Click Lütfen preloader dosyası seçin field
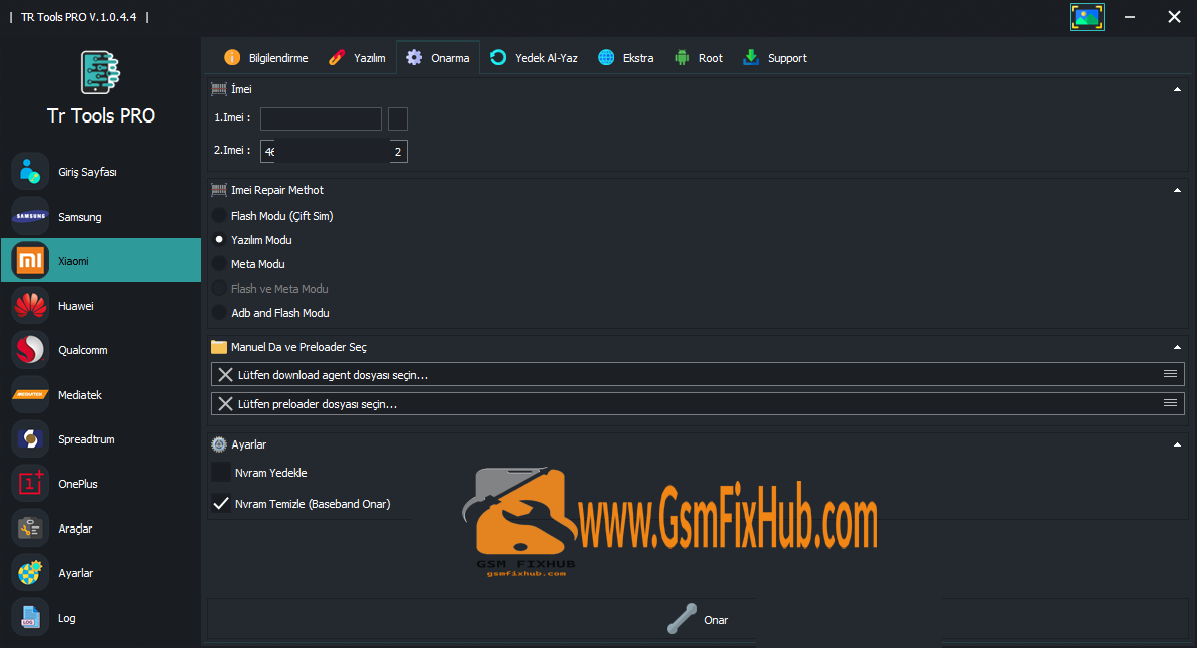 pos(697,403)
